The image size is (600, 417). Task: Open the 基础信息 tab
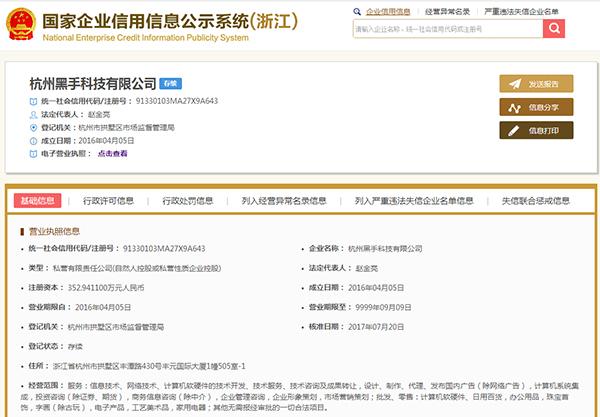click(39, 200)
